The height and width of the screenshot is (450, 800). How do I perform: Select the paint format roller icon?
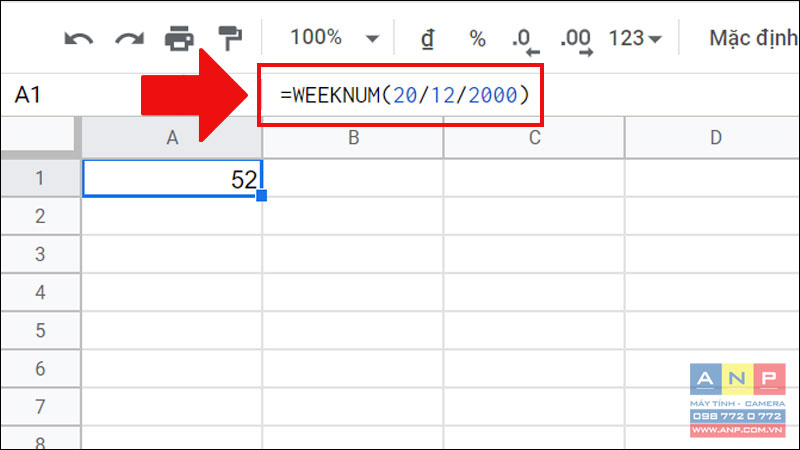[230, 38]
